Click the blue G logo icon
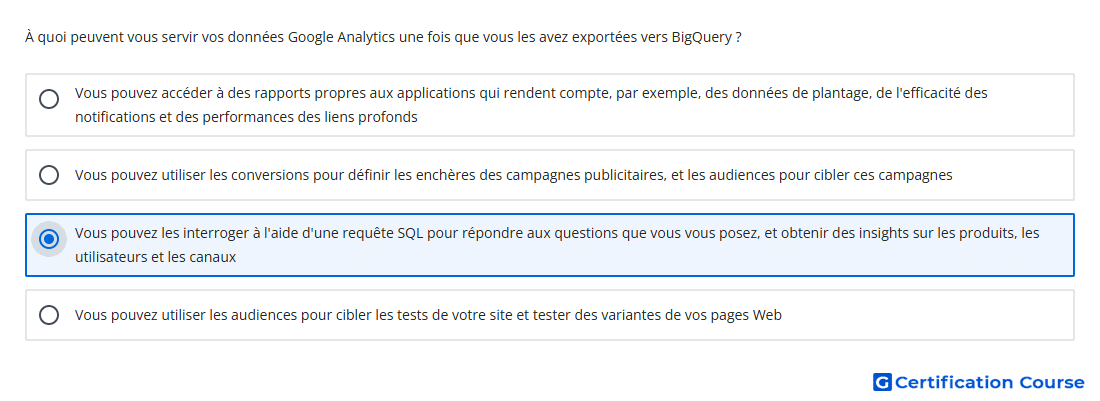The width and height of the screenshot is (1100, 401). click(882, 382)
